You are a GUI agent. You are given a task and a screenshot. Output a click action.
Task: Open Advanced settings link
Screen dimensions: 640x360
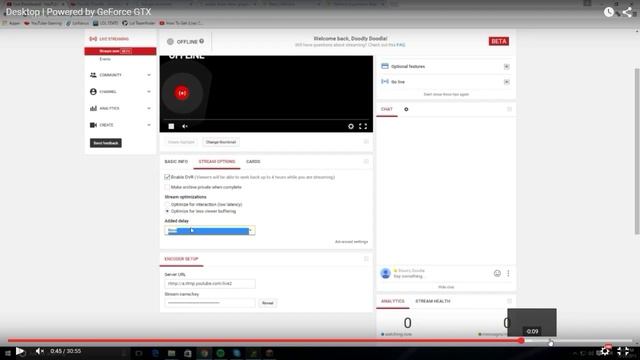[x=351, y=242]
